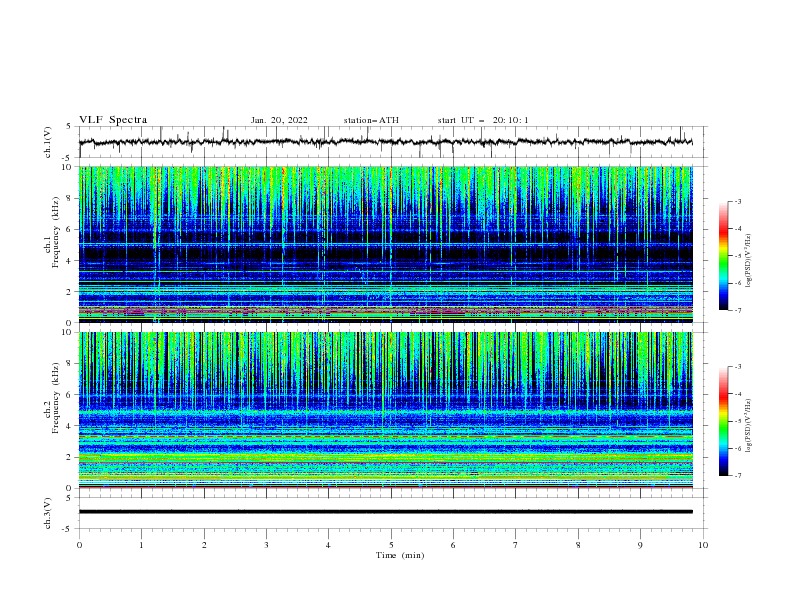Click time axis tick label '7'
This screenshot has height=612, width=792.
pyautogui.click(x=516, y=545)
